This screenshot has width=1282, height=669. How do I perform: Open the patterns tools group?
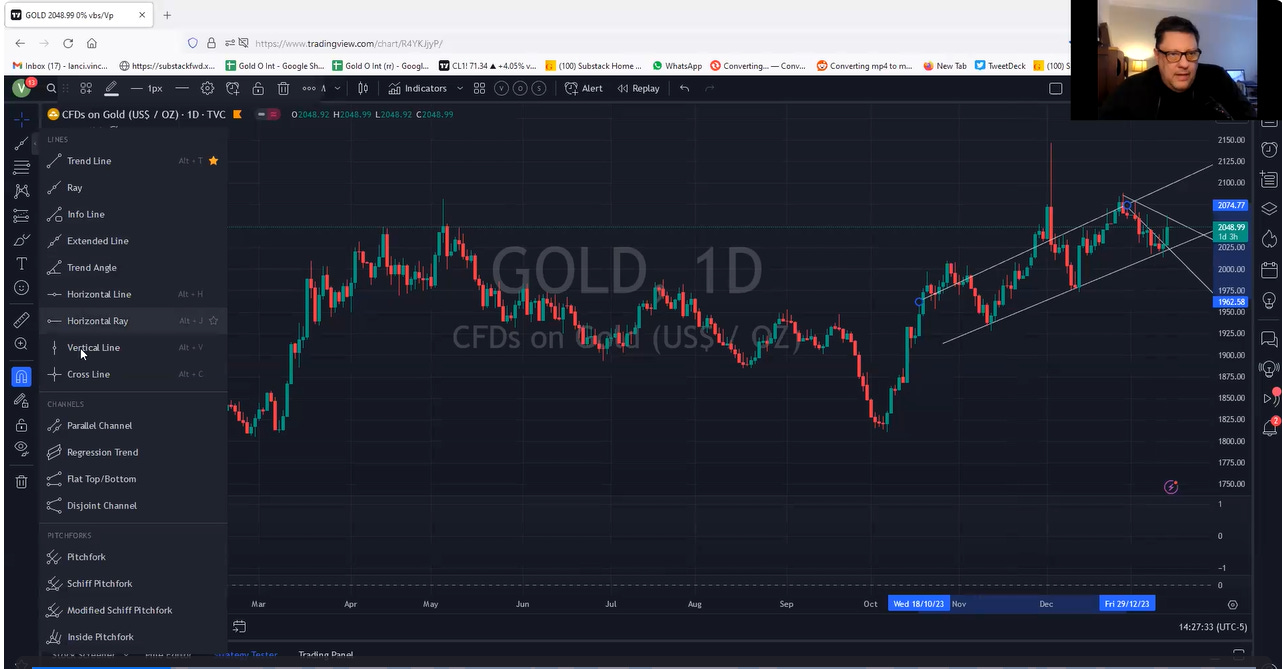21,191
